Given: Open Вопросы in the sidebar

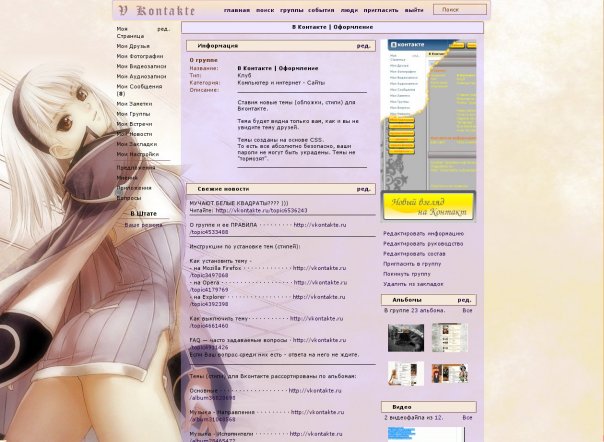Looking at the screenshot, I should coord(129,198).
